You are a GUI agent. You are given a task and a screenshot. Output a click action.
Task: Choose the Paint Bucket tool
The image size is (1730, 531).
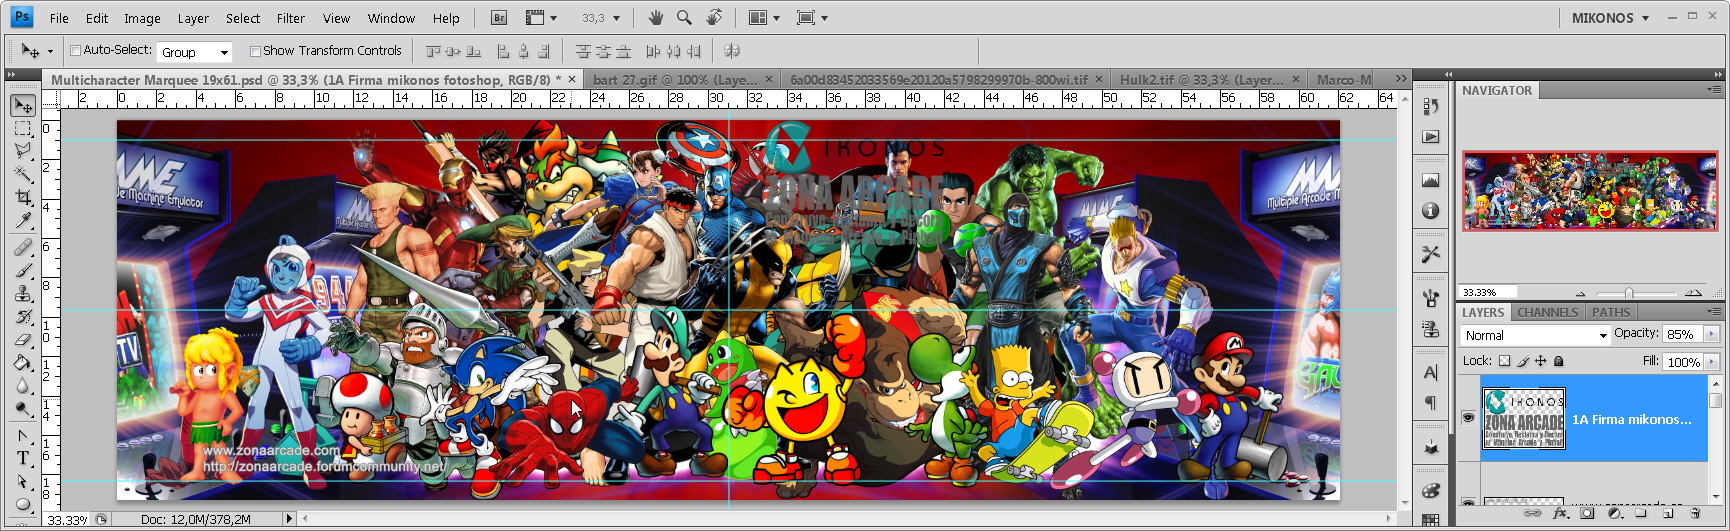(23, 363)
